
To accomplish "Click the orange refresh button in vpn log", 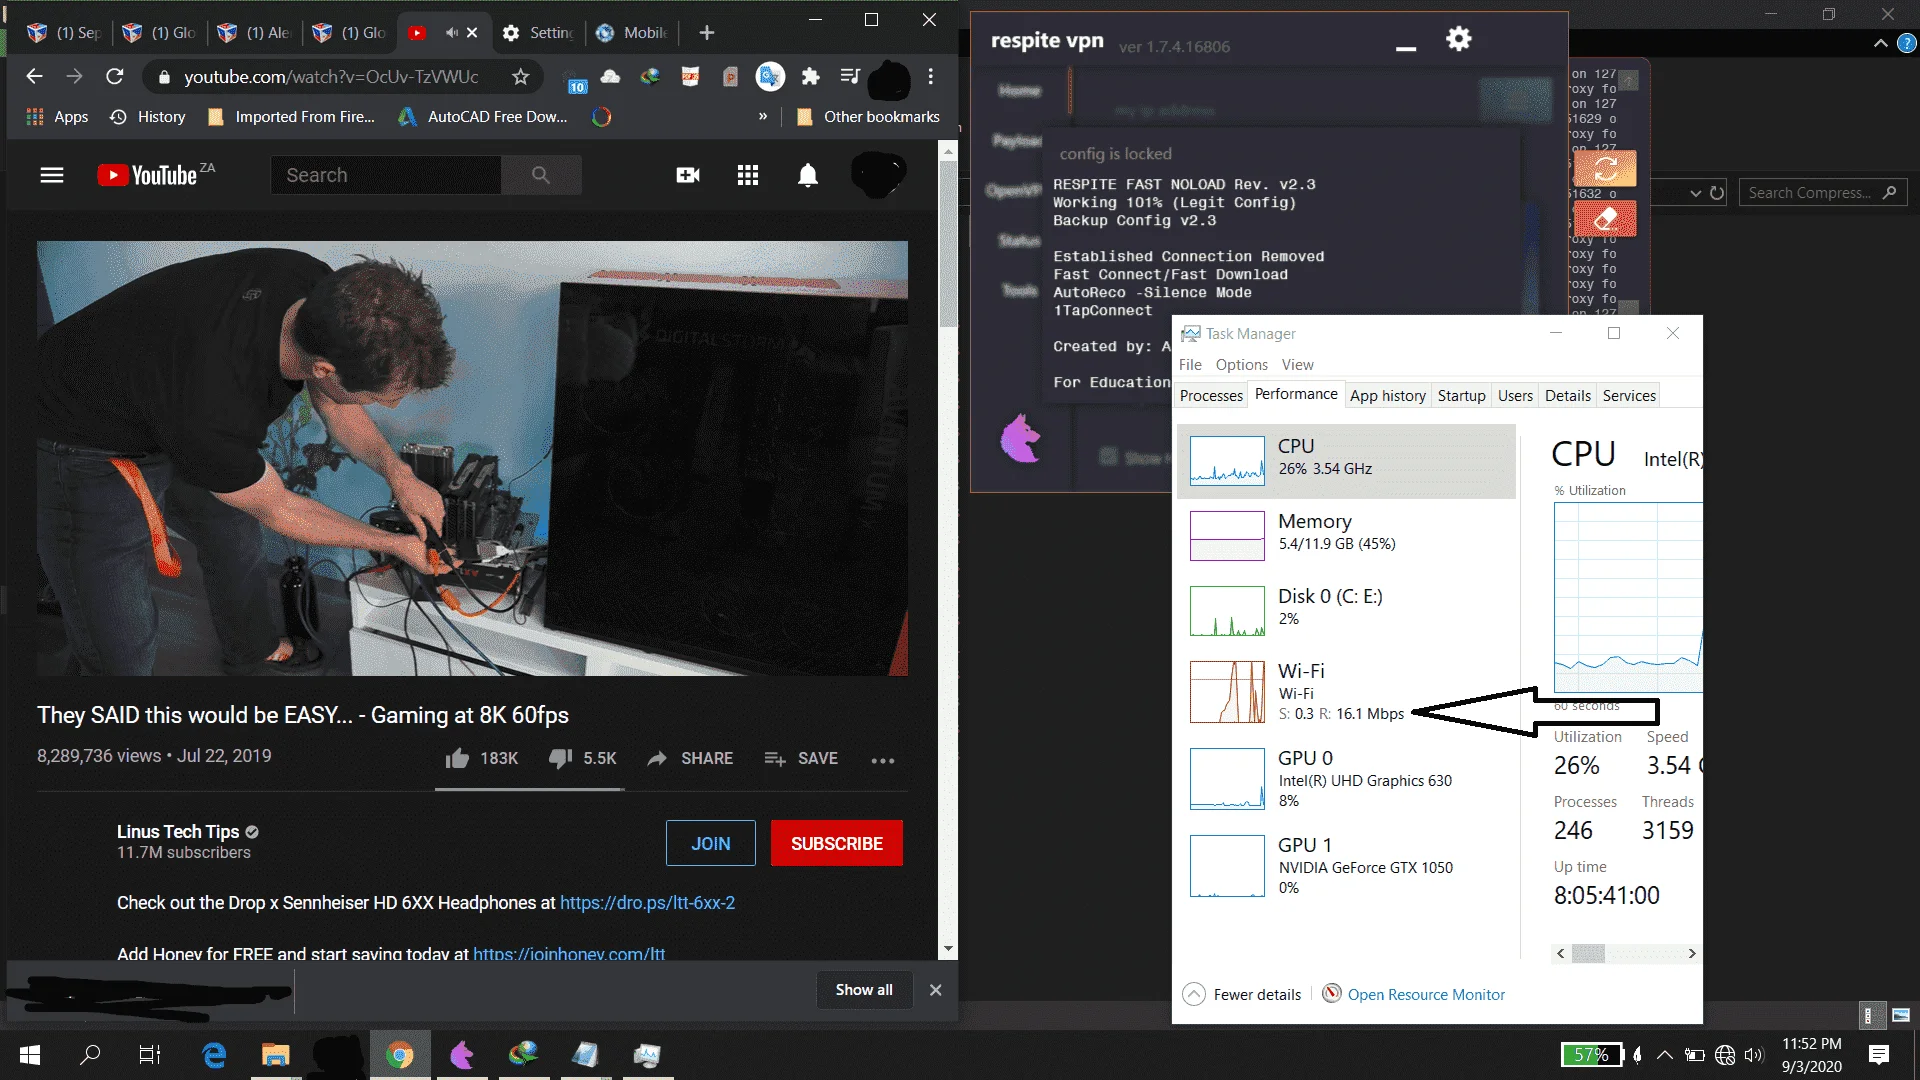I will (x=1606, y=168).
